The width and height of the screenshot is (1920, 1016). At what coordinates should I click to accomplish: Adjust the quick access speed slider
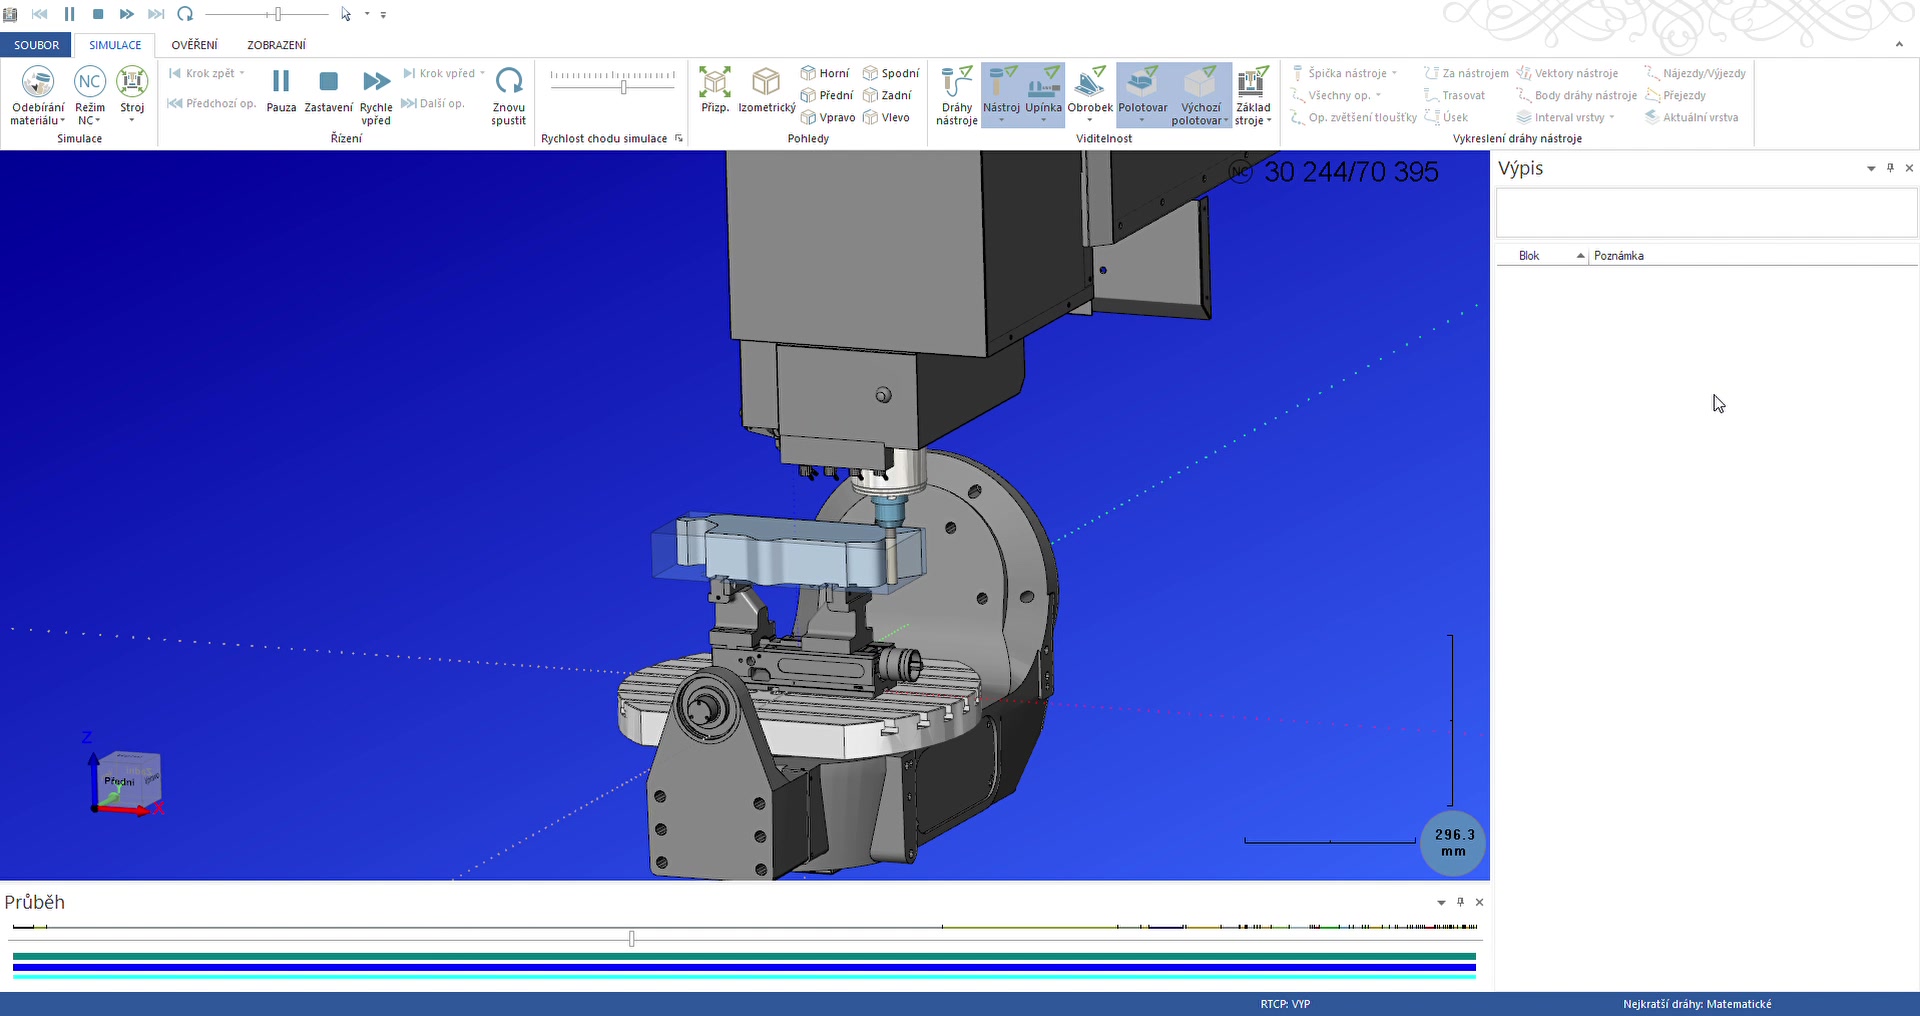click(278, 14)
